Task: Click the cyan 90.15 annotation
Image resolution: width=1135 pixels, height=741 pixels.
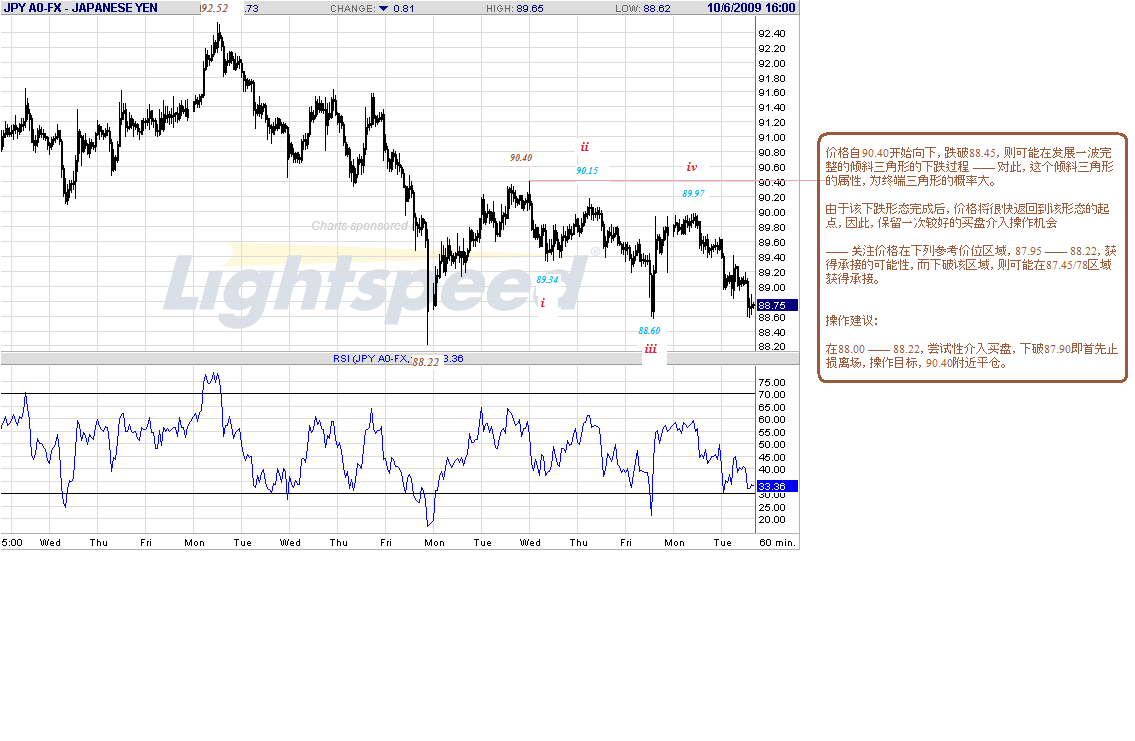Action: click(x=587, y=171)
